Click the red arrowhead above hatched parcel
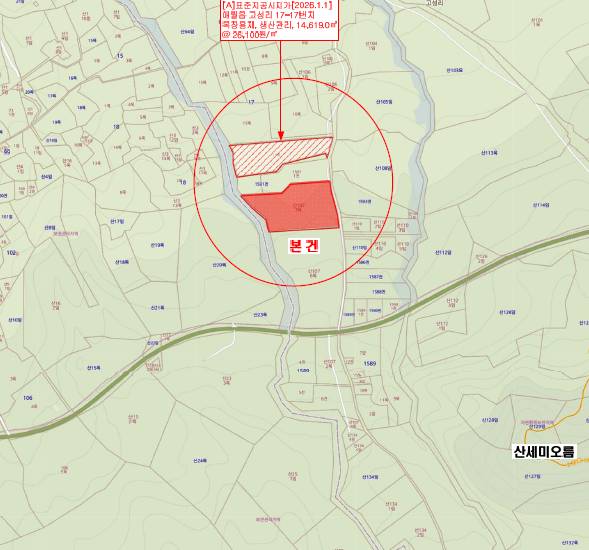This screenshot has width=589, height=550. pyautogui.click(x=281, y=136)
